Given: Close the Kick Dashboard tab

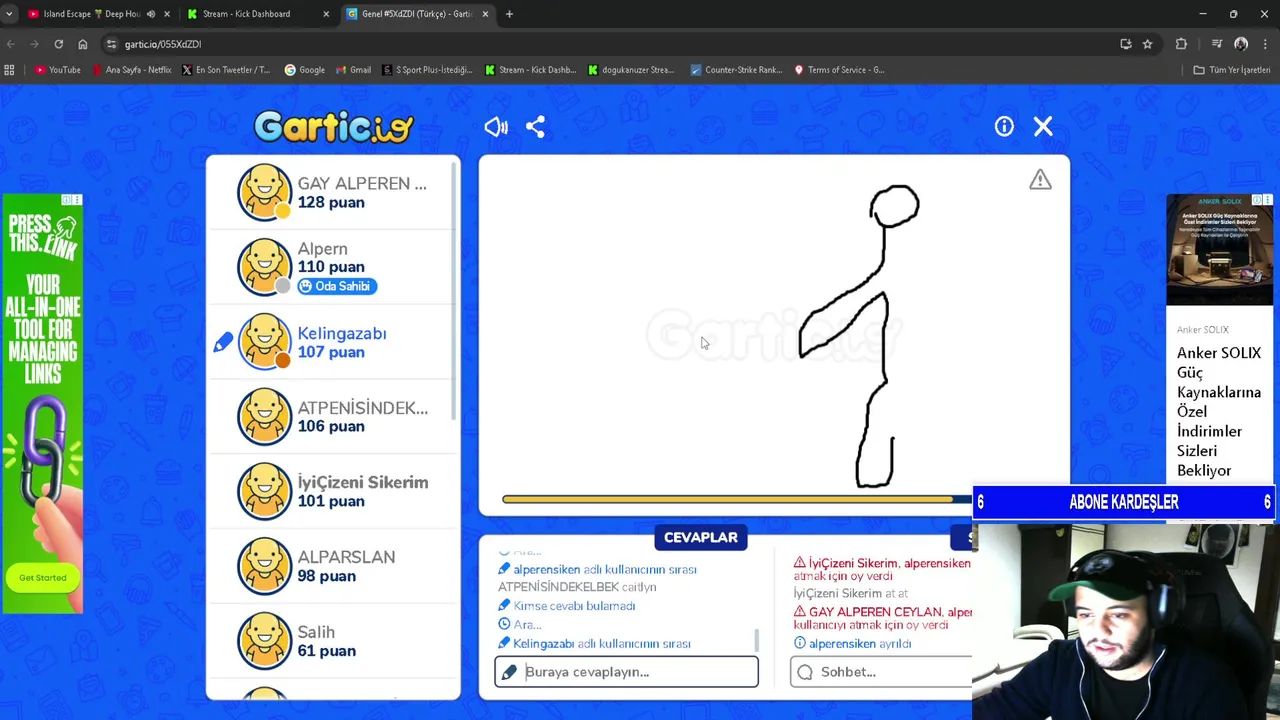Looking at the screenshot, I should pos(326,14).
